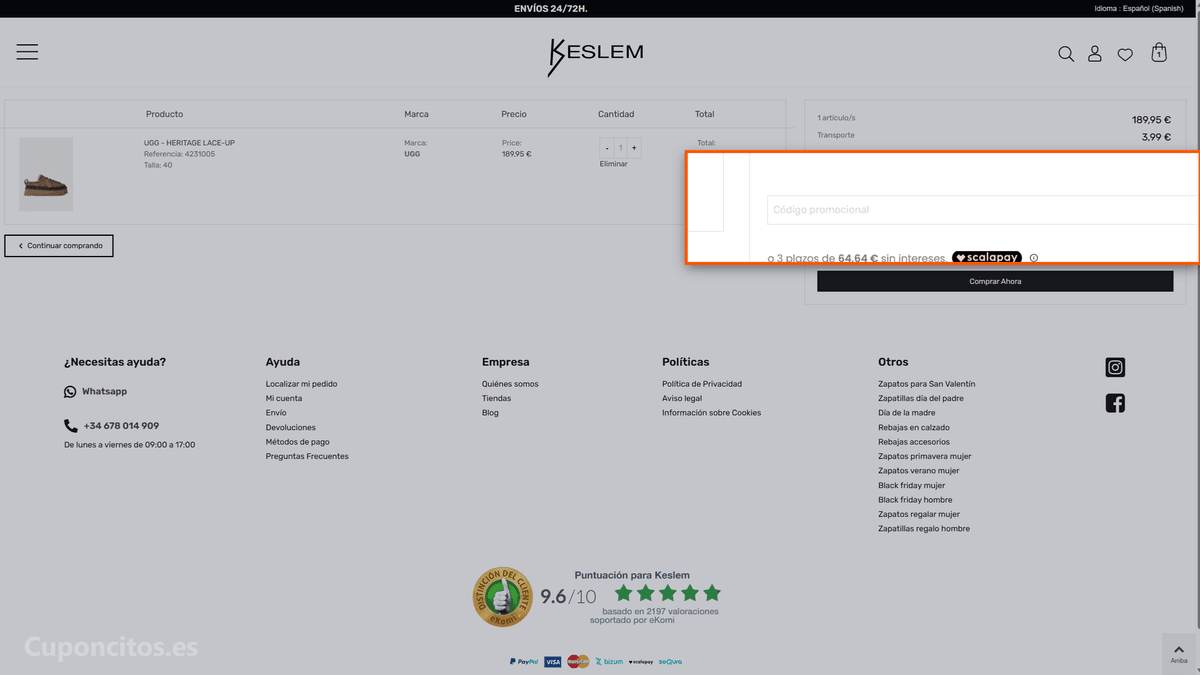Open the hamburger navigation menu

[27, 52]
